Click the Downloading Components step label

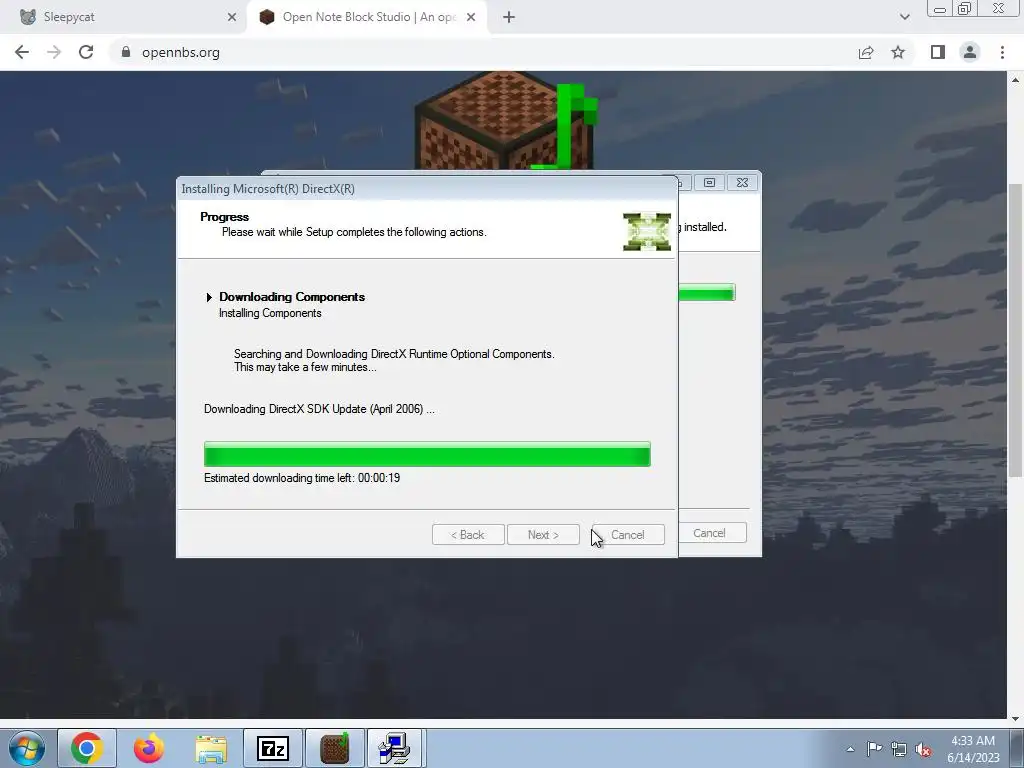(292, 296)
